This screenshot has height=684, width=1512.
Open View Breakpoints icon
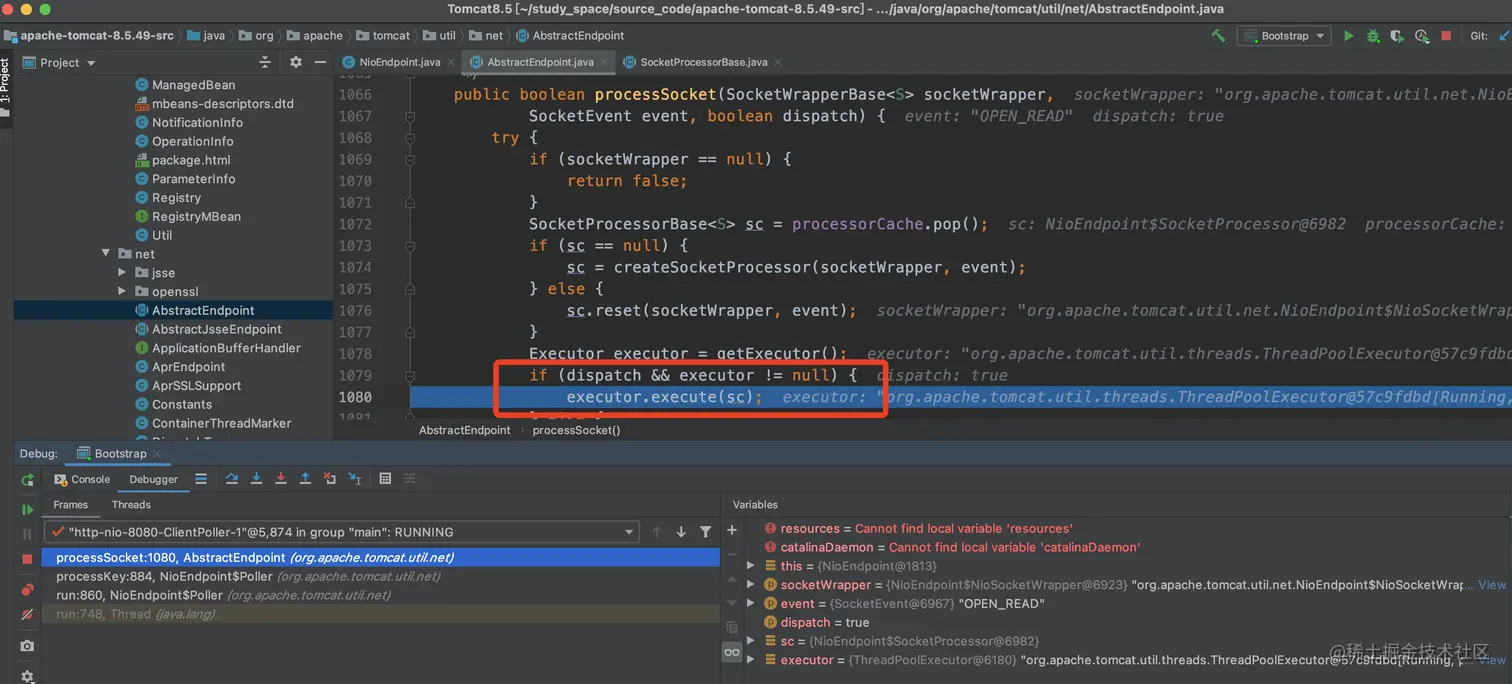(x=27, y=589)
